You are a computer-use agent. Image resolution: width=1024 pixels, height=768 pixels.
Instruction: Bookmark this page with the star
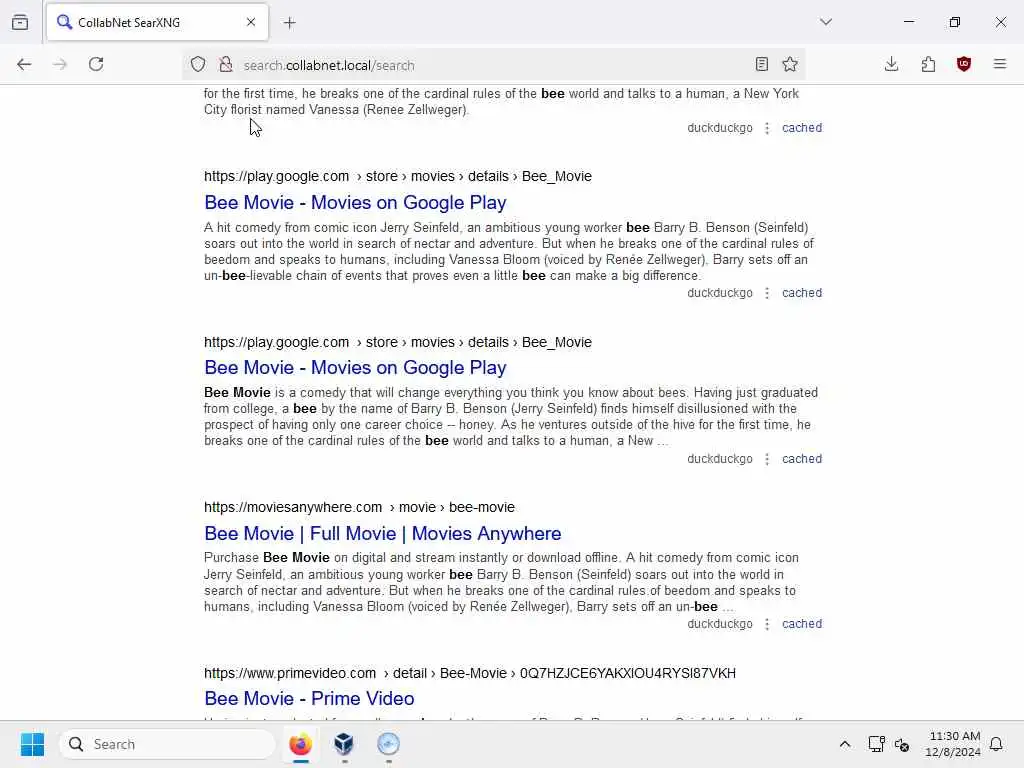click(790, 64)
